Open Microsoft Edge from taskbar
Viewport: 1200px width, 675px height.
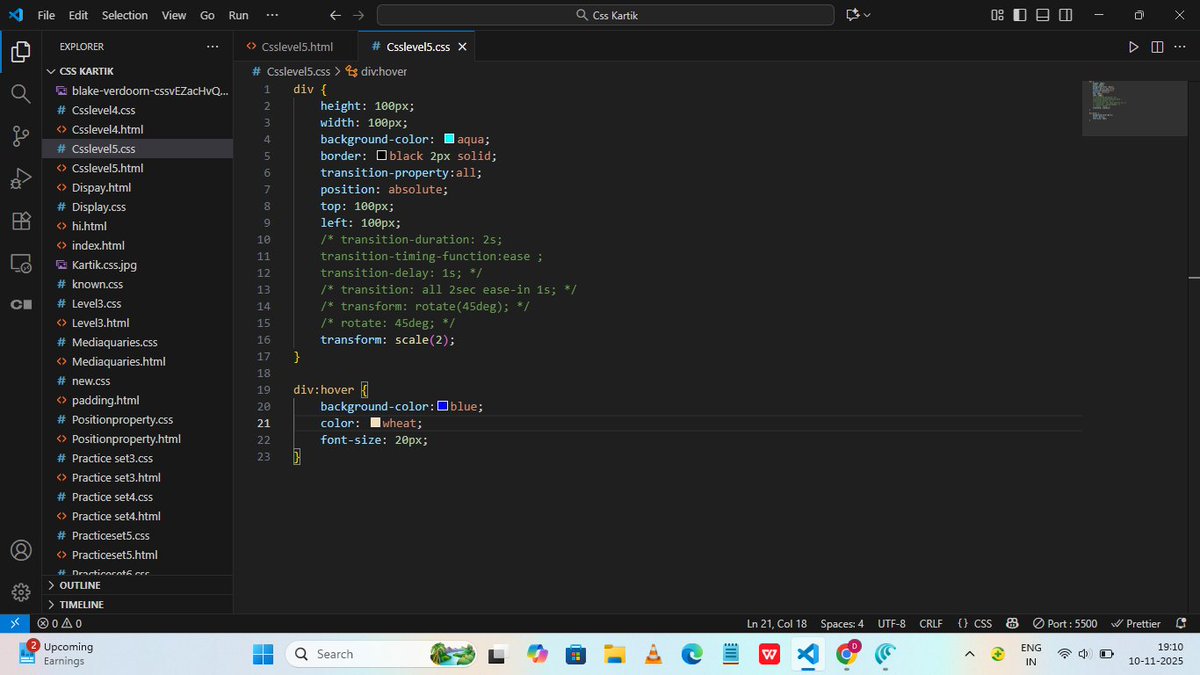point(692,654)
